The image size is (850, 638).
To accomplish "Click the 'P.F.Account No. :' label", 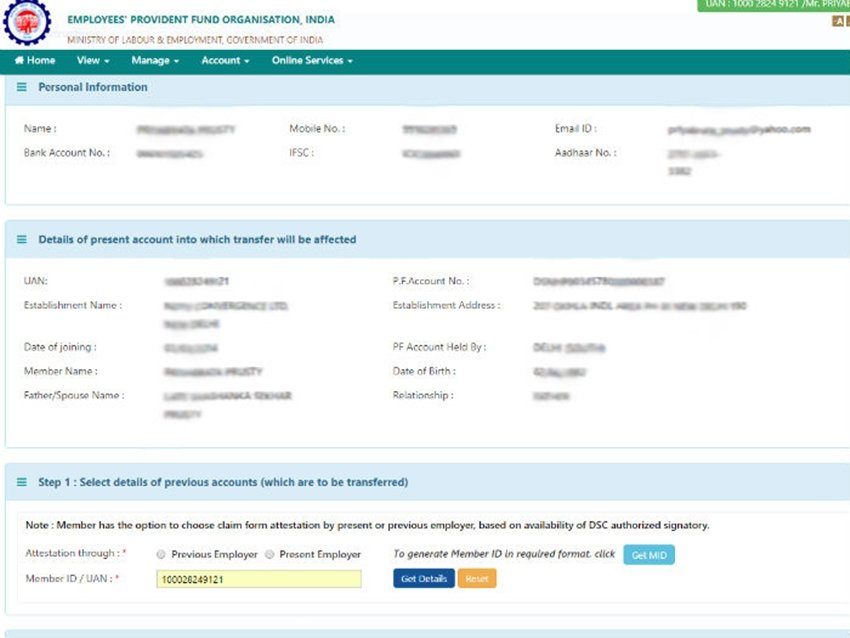I will coord(431,281).
